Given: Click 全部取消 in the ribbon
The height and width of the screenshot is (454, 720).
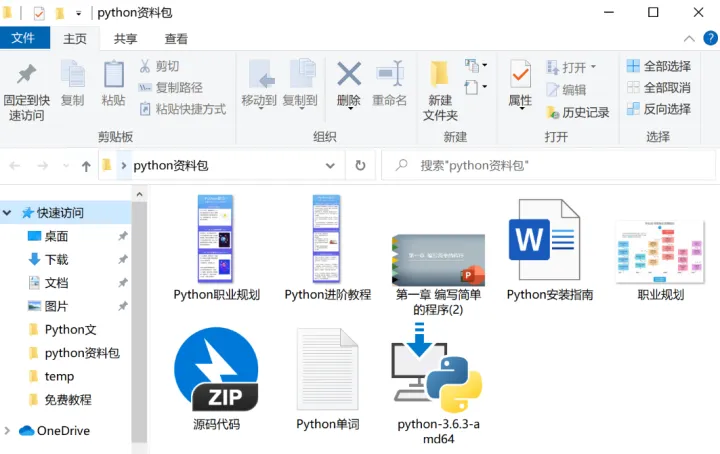Looking at the screenshot, I should click(x=659, y=87).
